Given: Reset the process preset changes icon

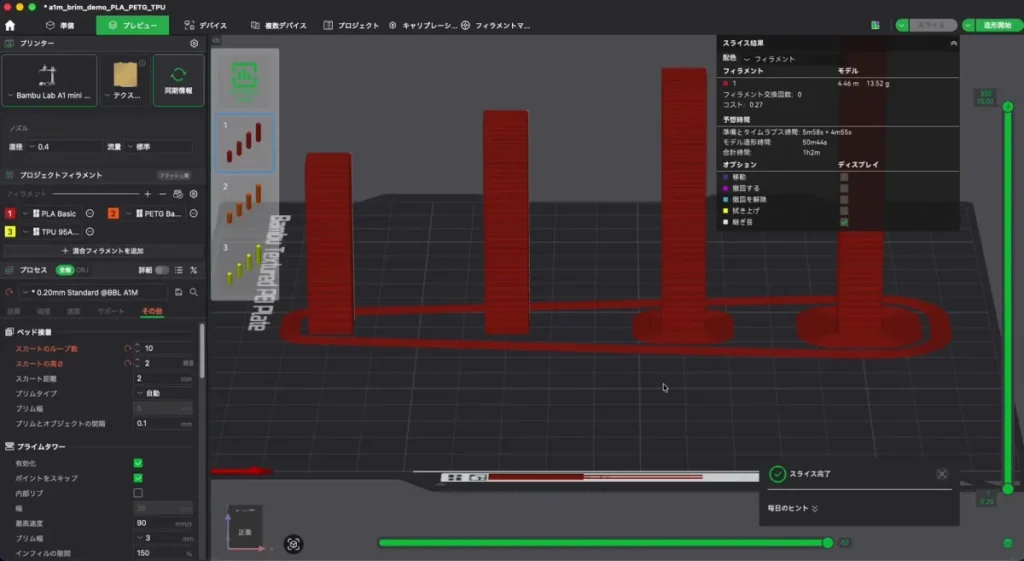Looking at the screenshot, I should click(x=9, y=292).
